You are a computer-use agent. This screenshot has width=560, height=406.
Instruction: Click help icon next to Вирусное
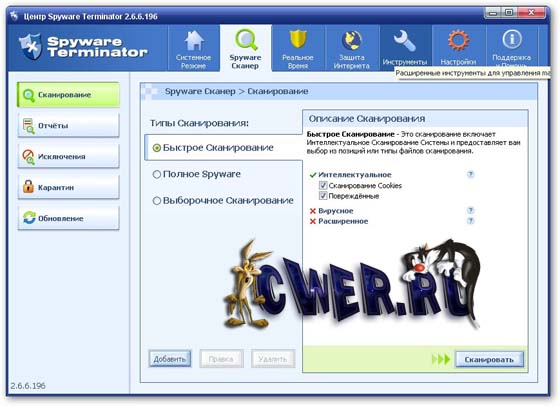pyautogui.click(x=471, y=210)
